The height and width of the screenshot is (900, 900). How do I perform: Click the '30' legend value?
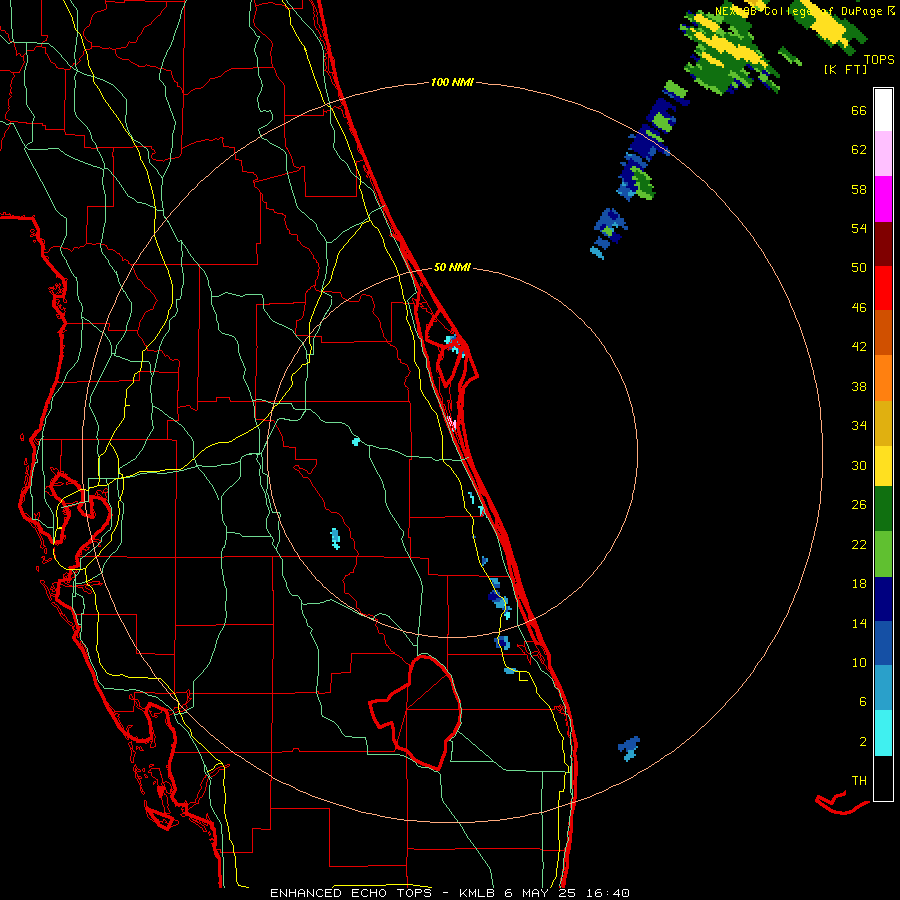pos(859,465)
